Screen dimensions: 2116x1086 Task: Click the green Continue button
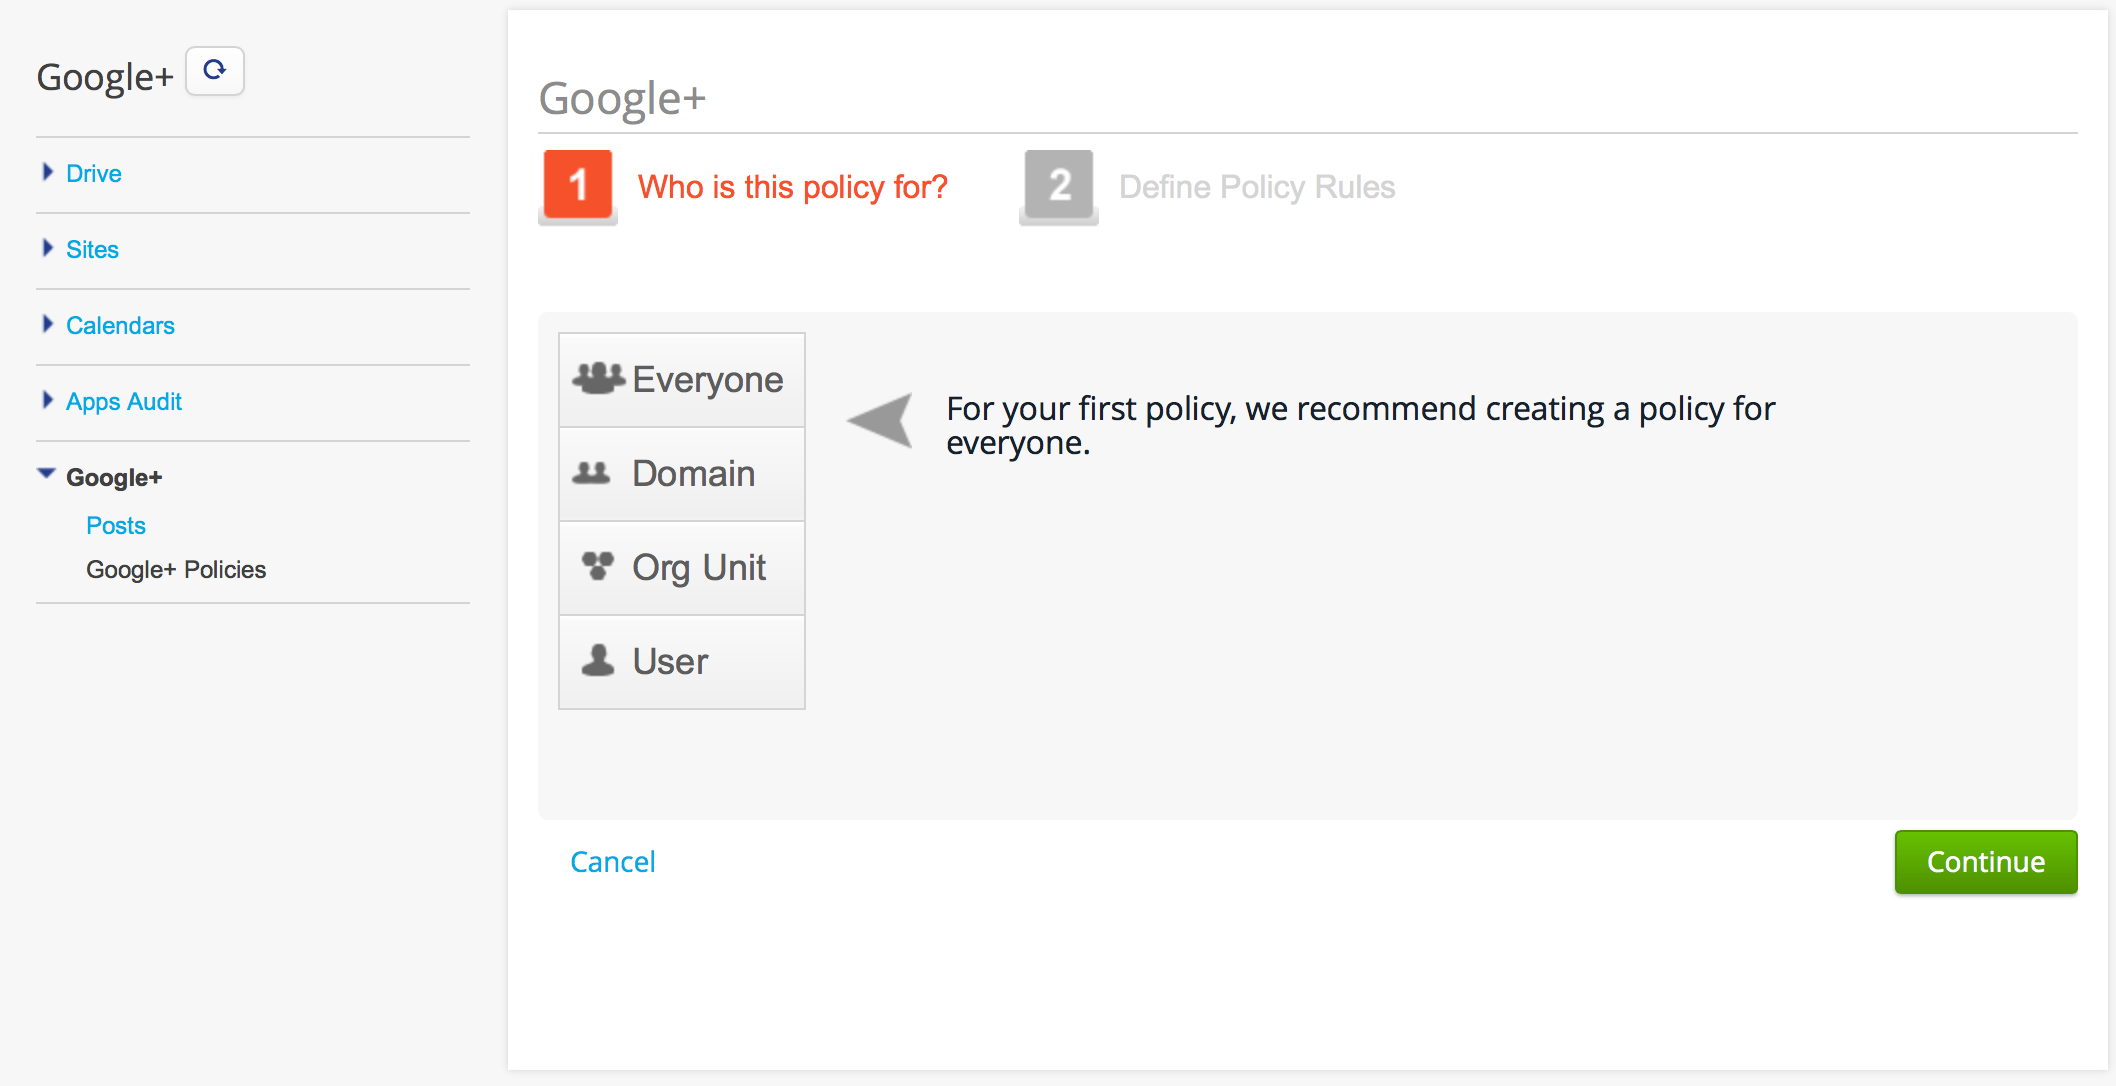(x=1986, y=862)
